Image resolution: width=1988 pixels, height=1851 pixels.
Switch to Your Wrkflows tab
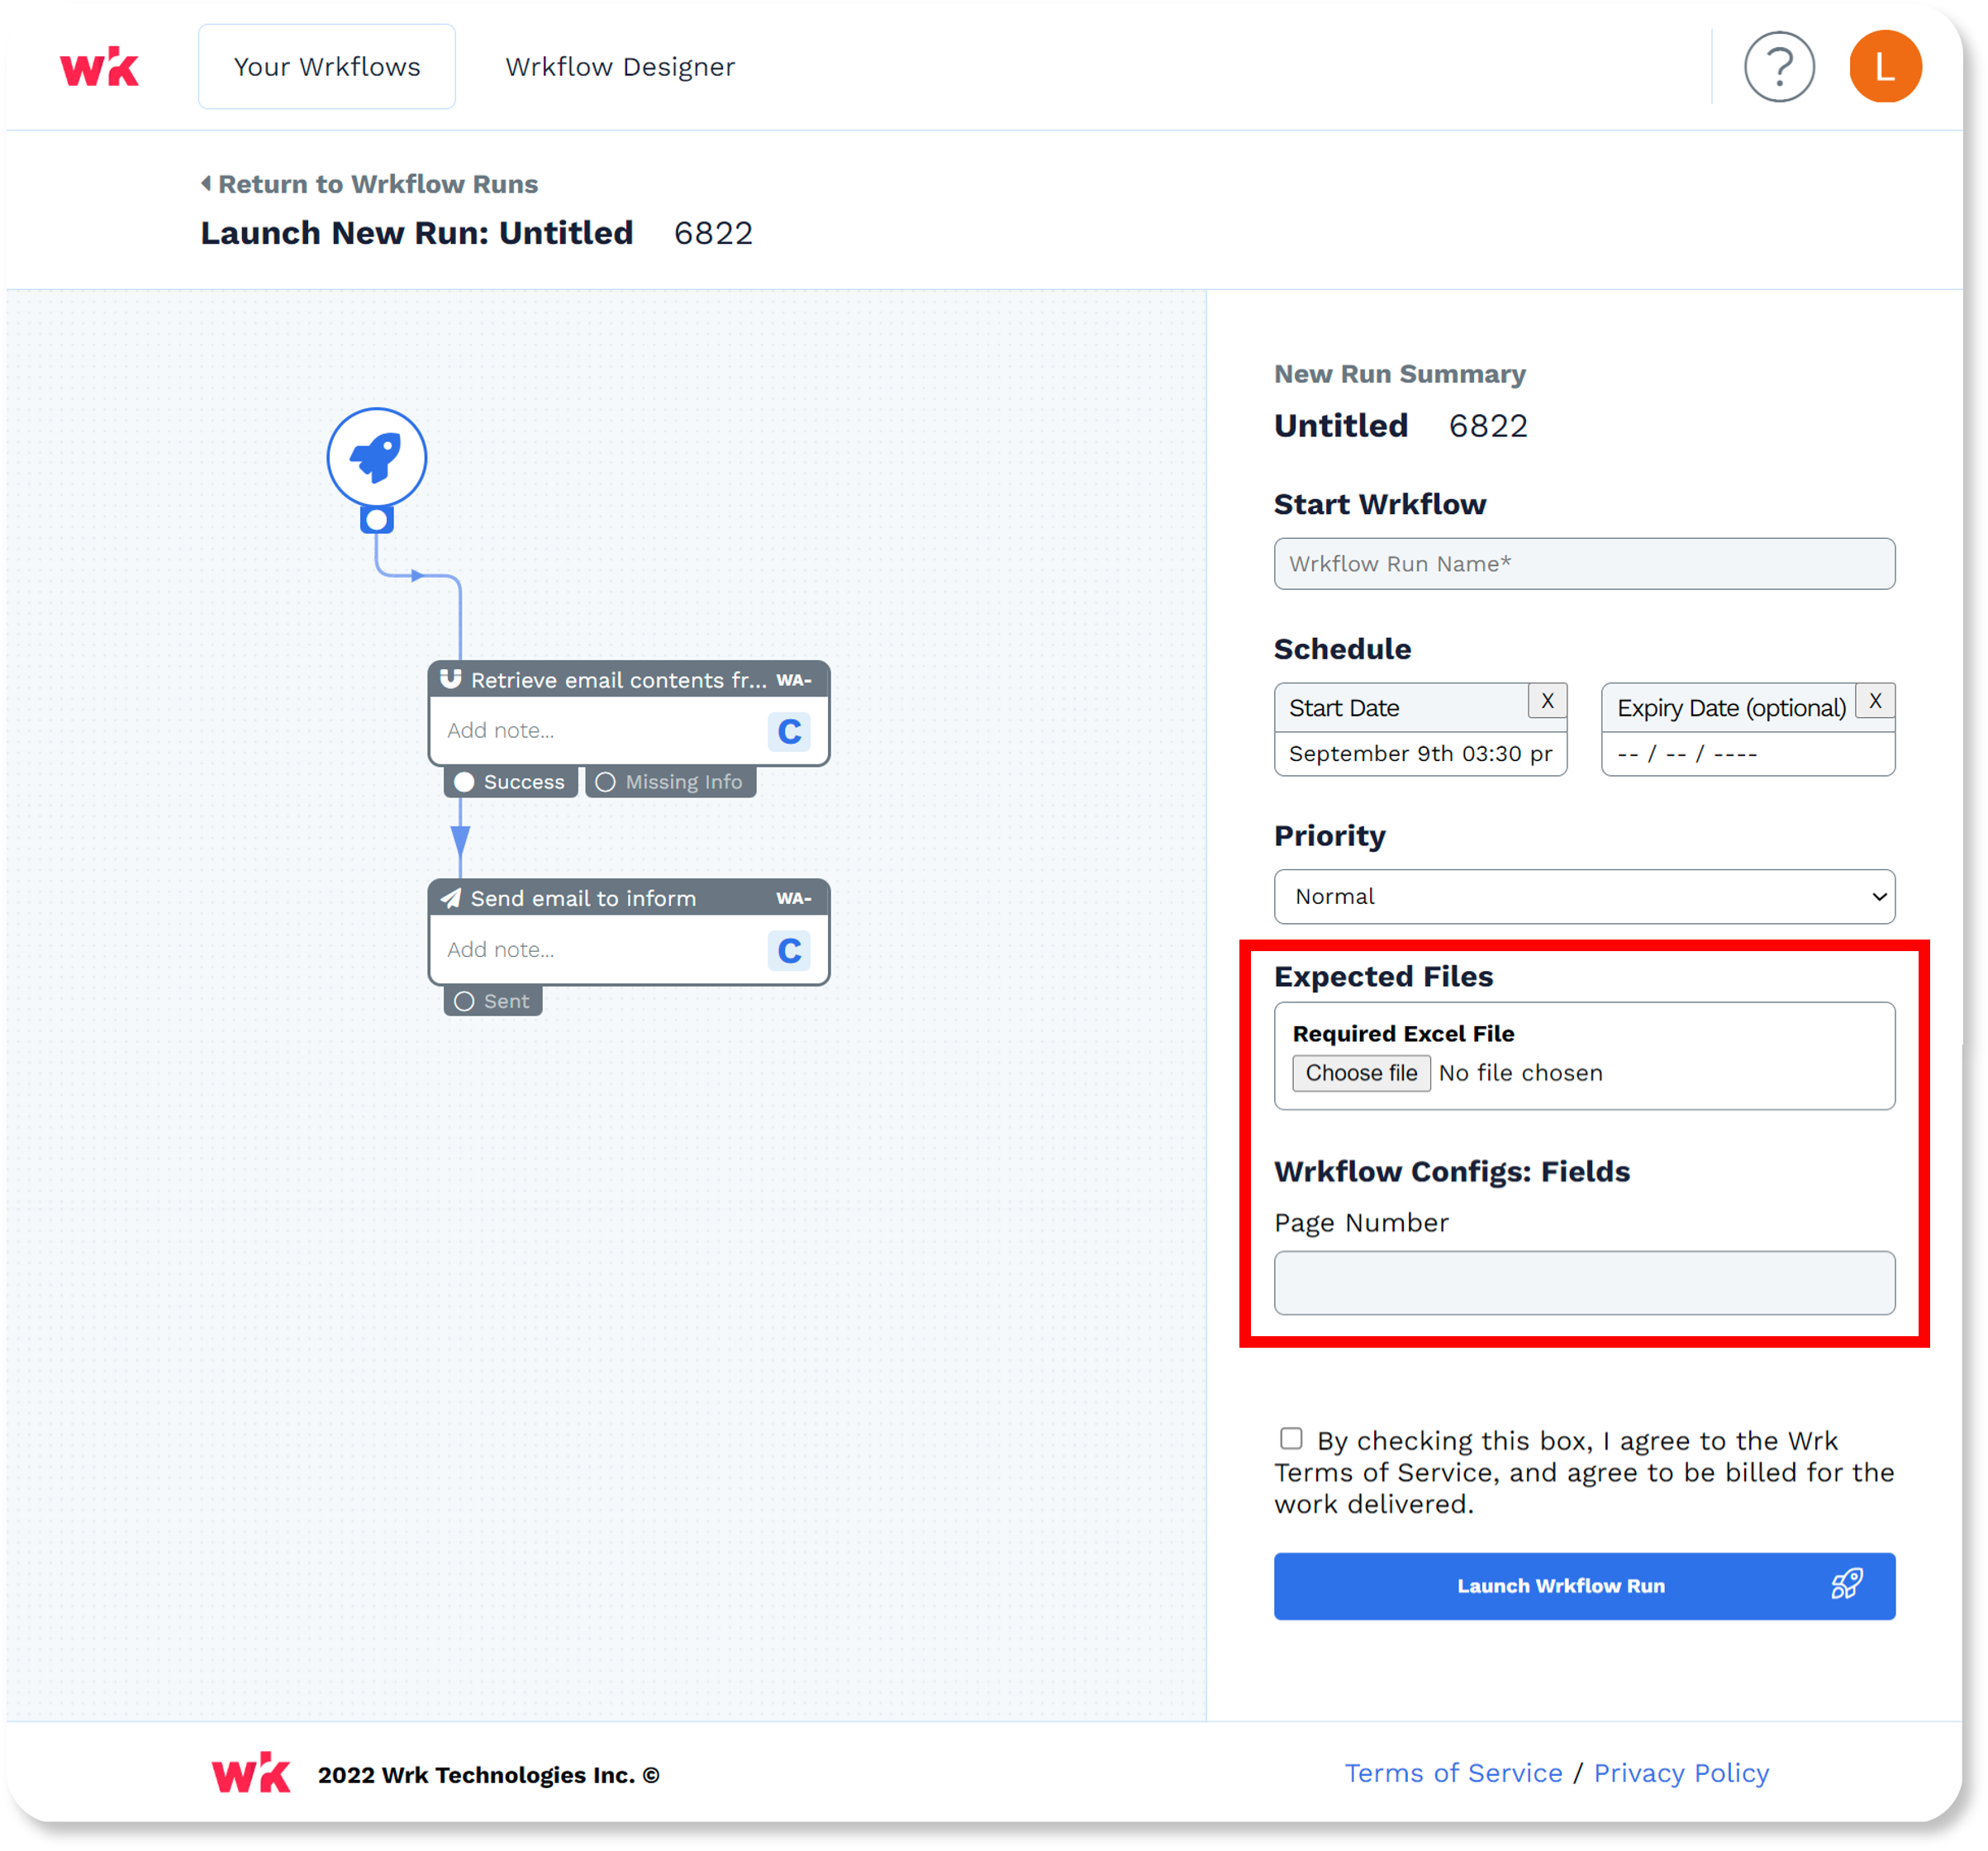tap(326, 66)
